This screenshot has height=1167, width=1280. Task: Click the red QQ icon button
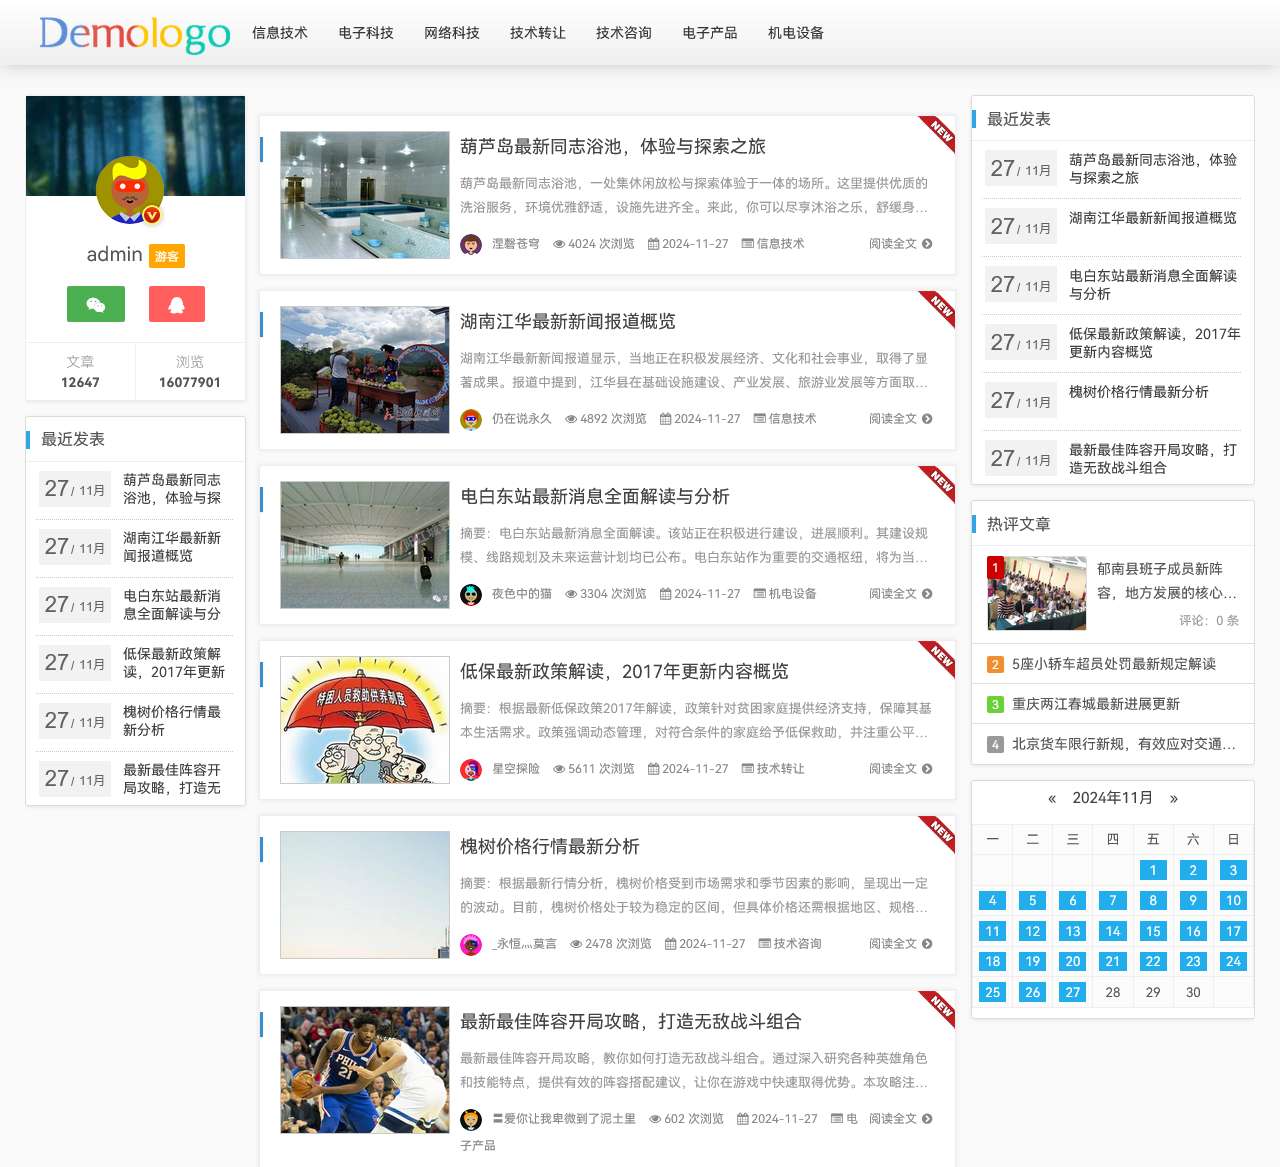click(x=177, y=304)
